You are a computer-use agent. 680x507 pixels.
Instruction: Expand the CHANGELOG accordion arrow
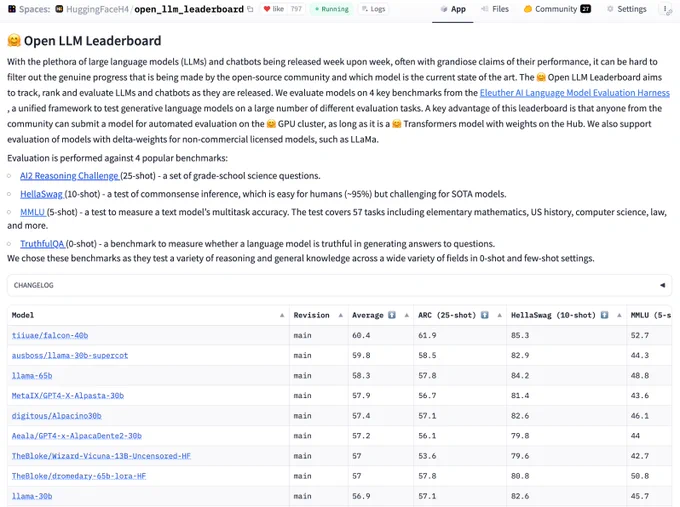point(662,285)
